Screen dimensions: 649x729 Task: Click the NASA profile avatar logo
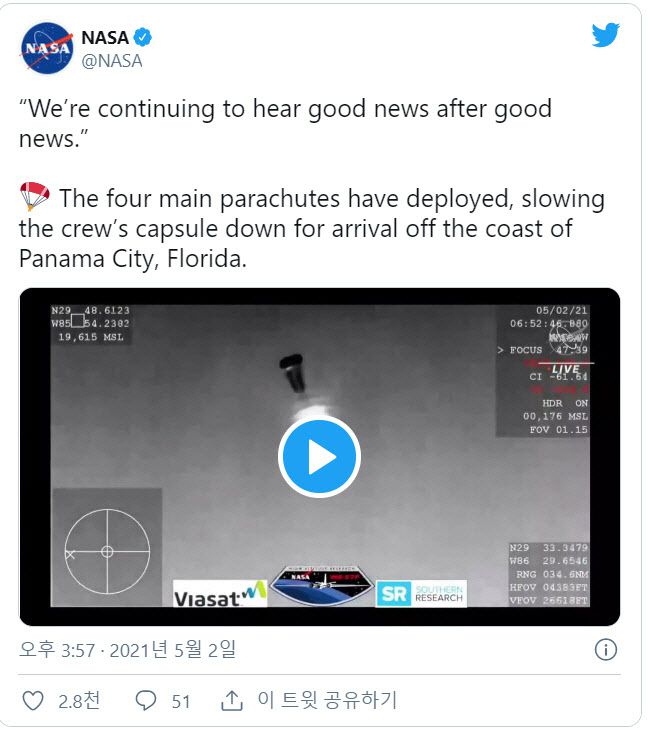point(47,48)
